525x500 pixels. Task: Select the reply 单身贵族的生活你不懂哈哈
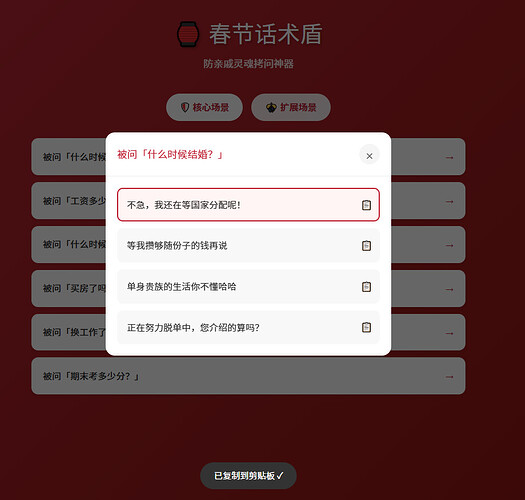tap(248, 287)
